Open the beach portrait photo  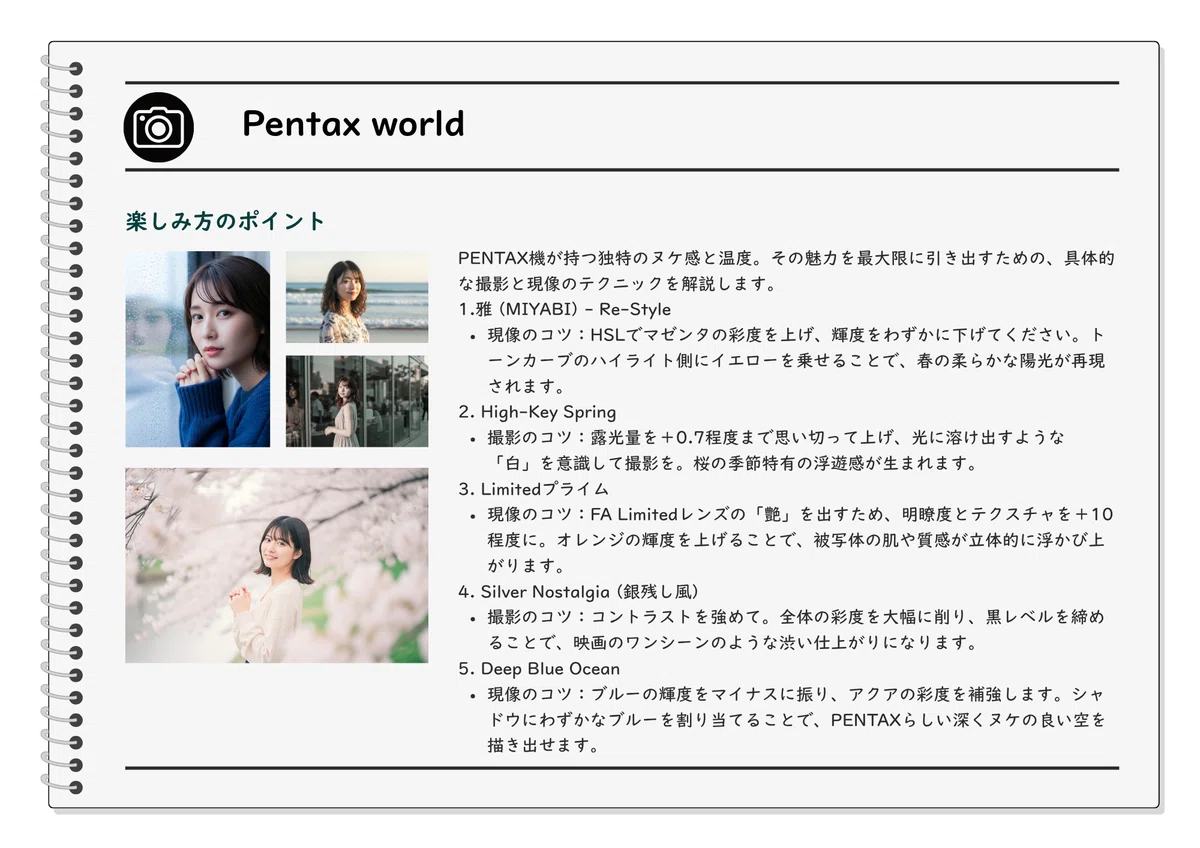pyautogui.click(x=357, y=297)
